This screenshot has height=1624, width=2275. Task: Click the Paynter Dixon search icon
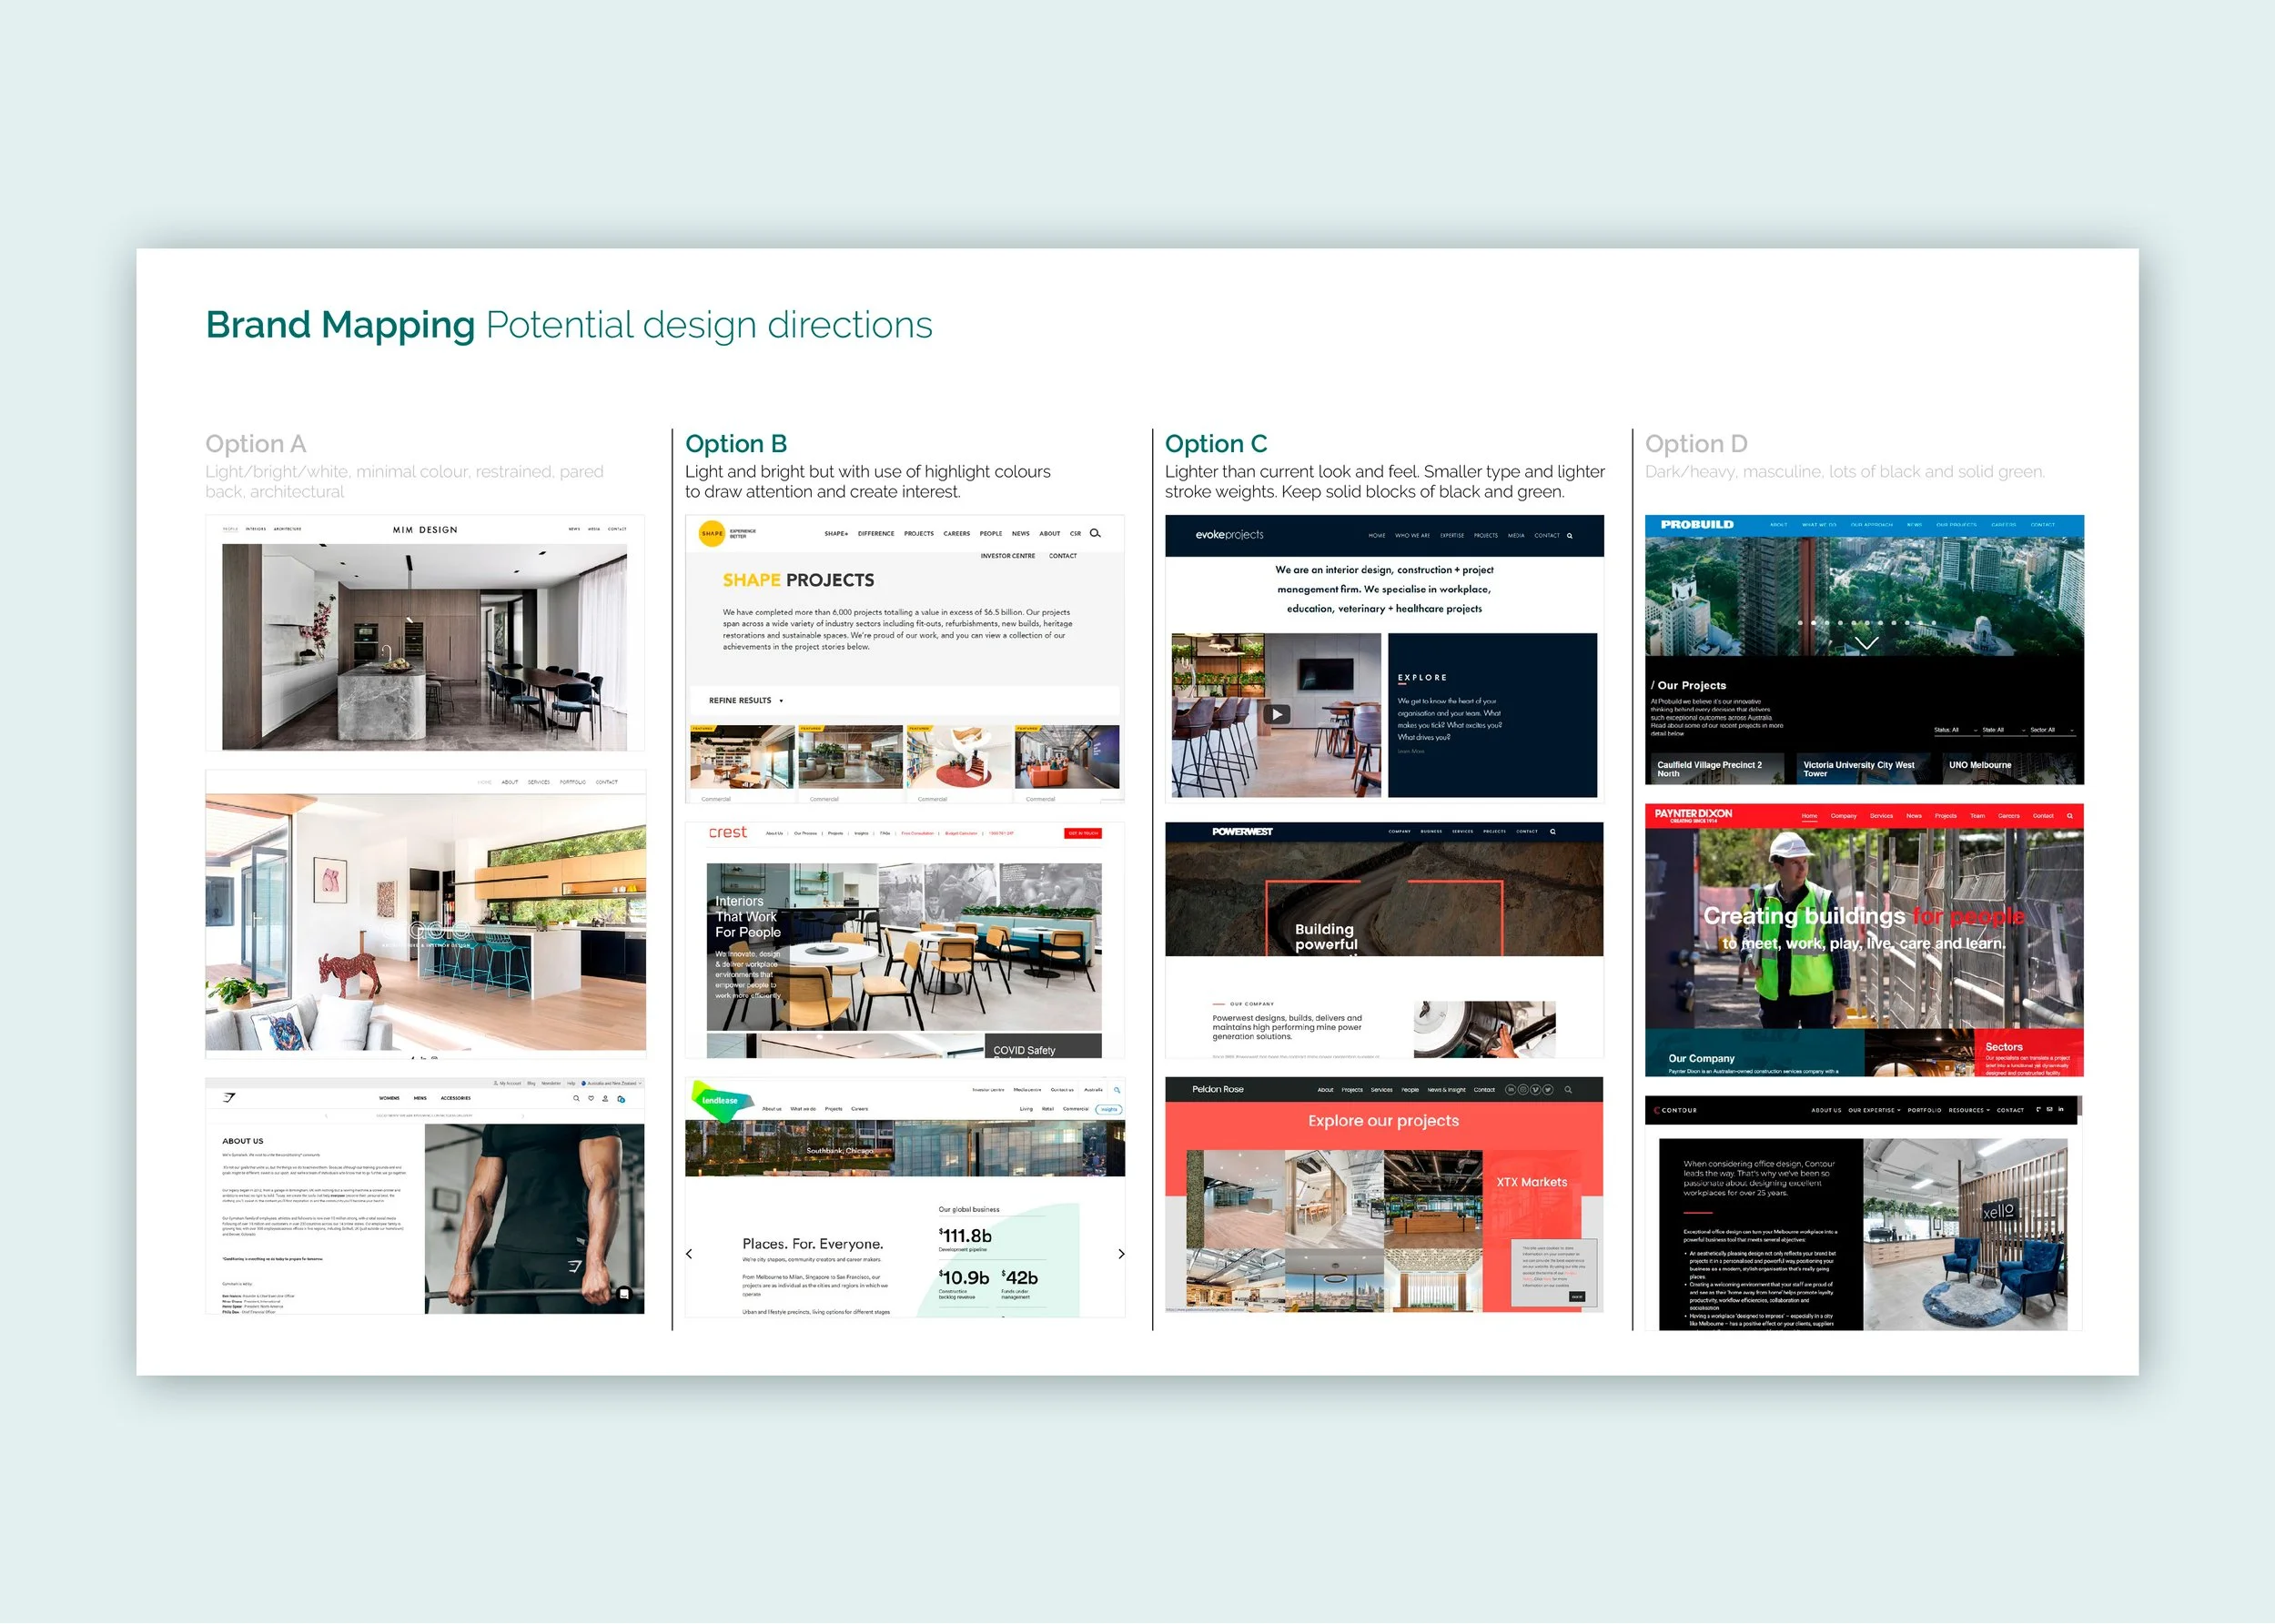click(x=2069, y=816)
